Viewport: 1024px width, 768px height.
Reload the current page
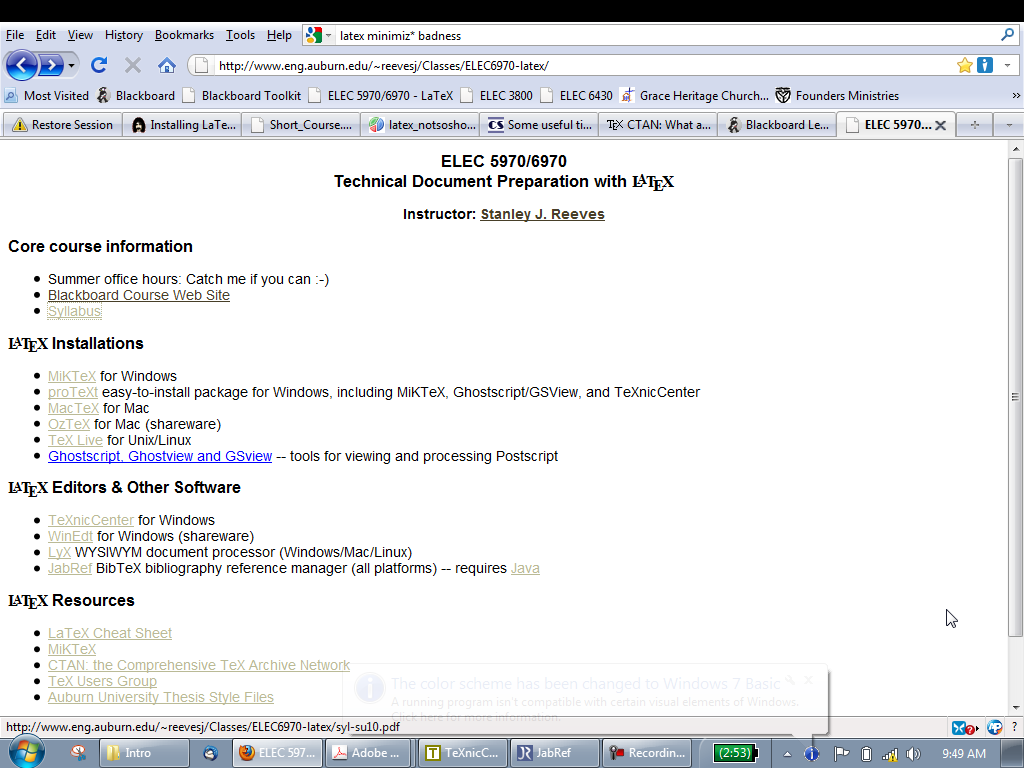point(99,65)
